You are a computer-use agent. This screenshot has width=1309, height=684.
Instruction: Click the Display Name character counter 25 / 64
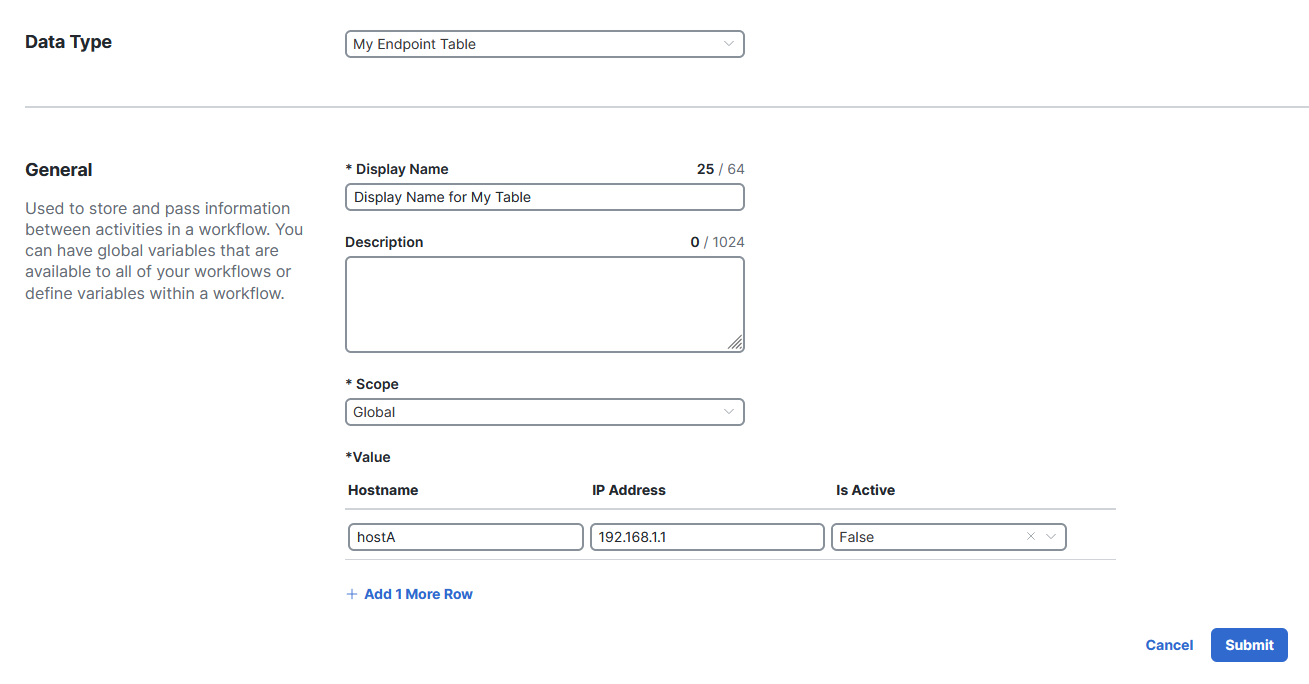pos(720,169)
